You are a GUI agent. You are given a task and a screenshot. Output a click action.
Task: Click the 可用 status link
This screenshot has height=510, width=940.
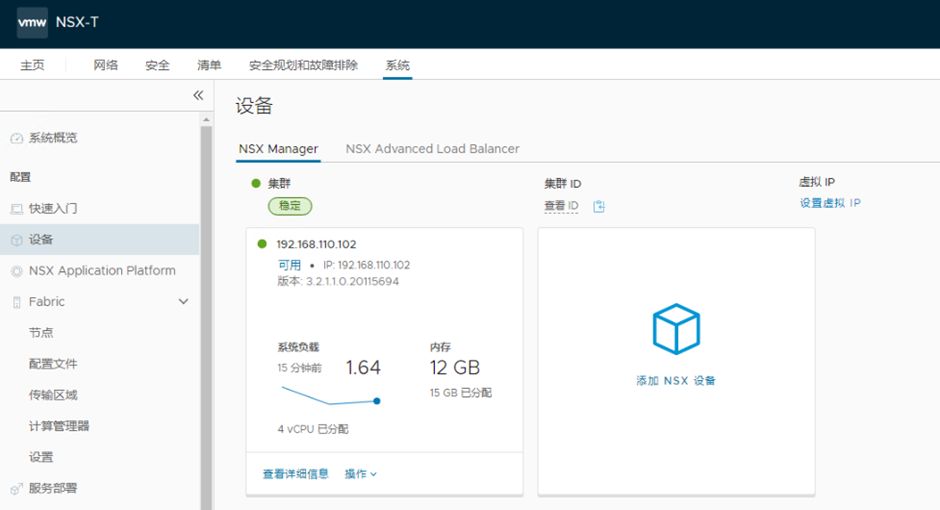point(290,265)
